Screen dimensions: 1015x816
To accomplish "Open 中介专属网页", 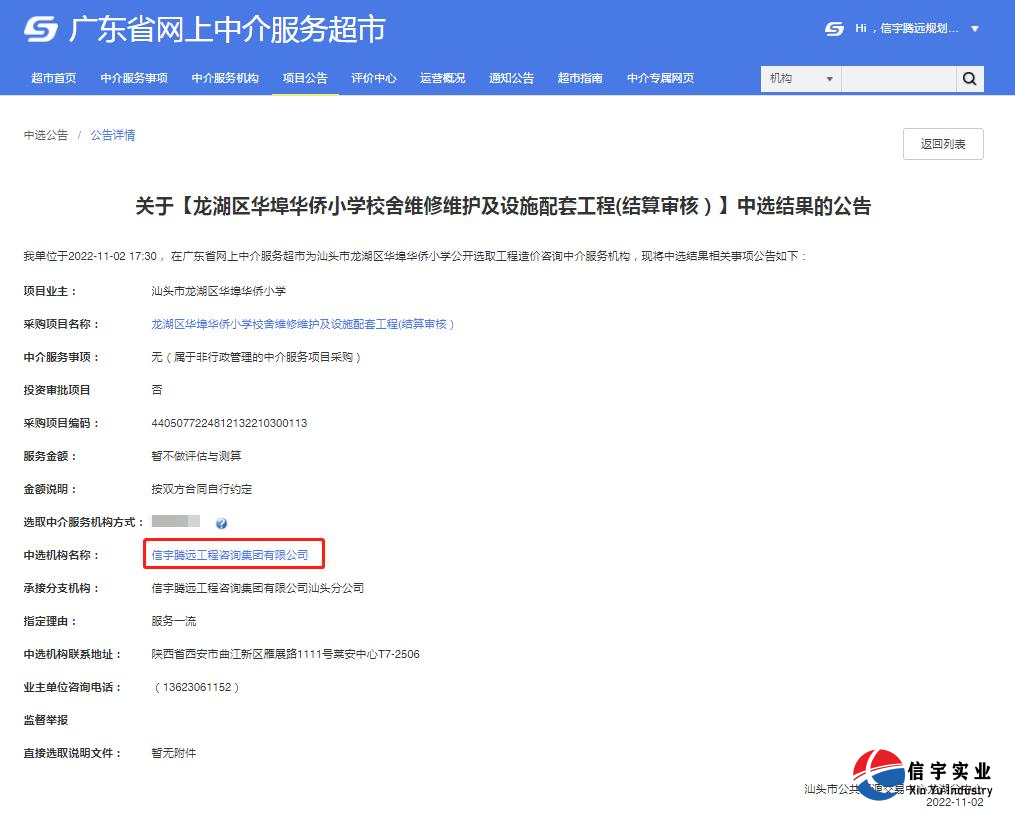I will click(660, 77).
